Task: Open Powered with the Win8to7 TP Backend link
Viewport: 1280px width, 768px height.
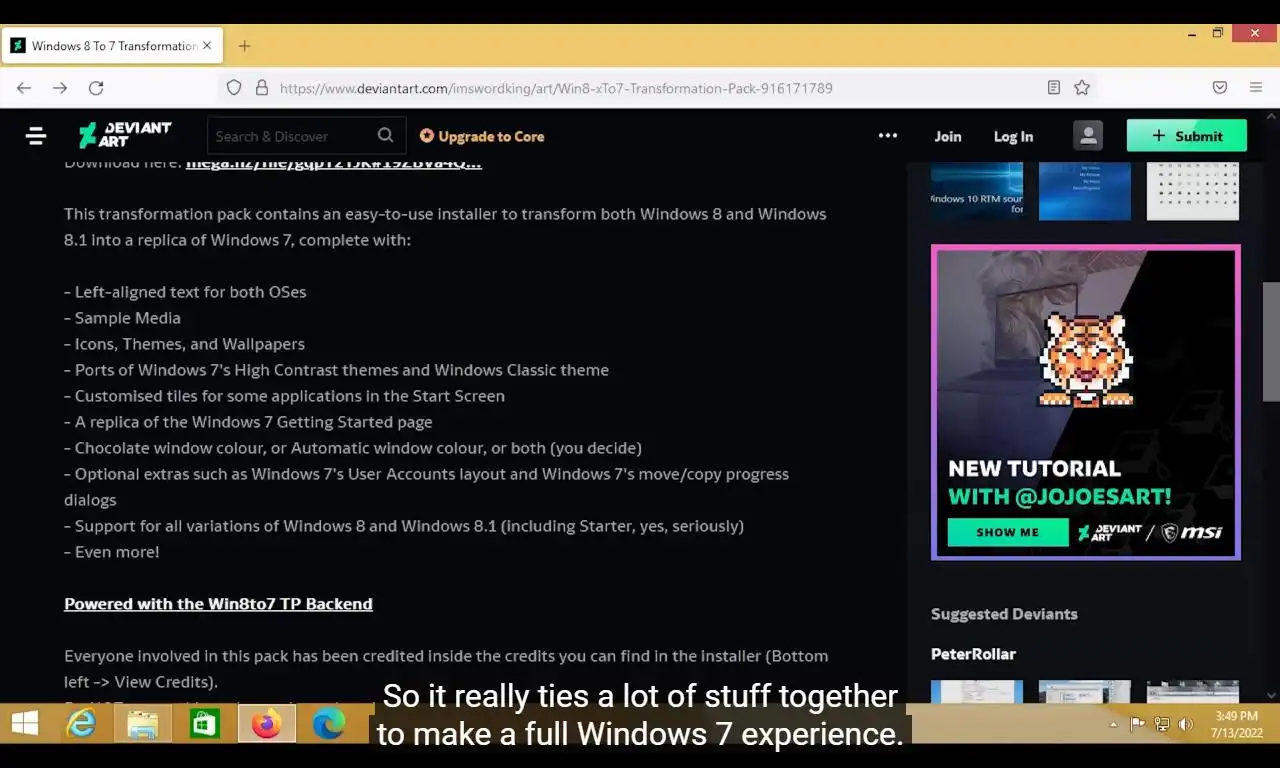Action: [218, 604]
